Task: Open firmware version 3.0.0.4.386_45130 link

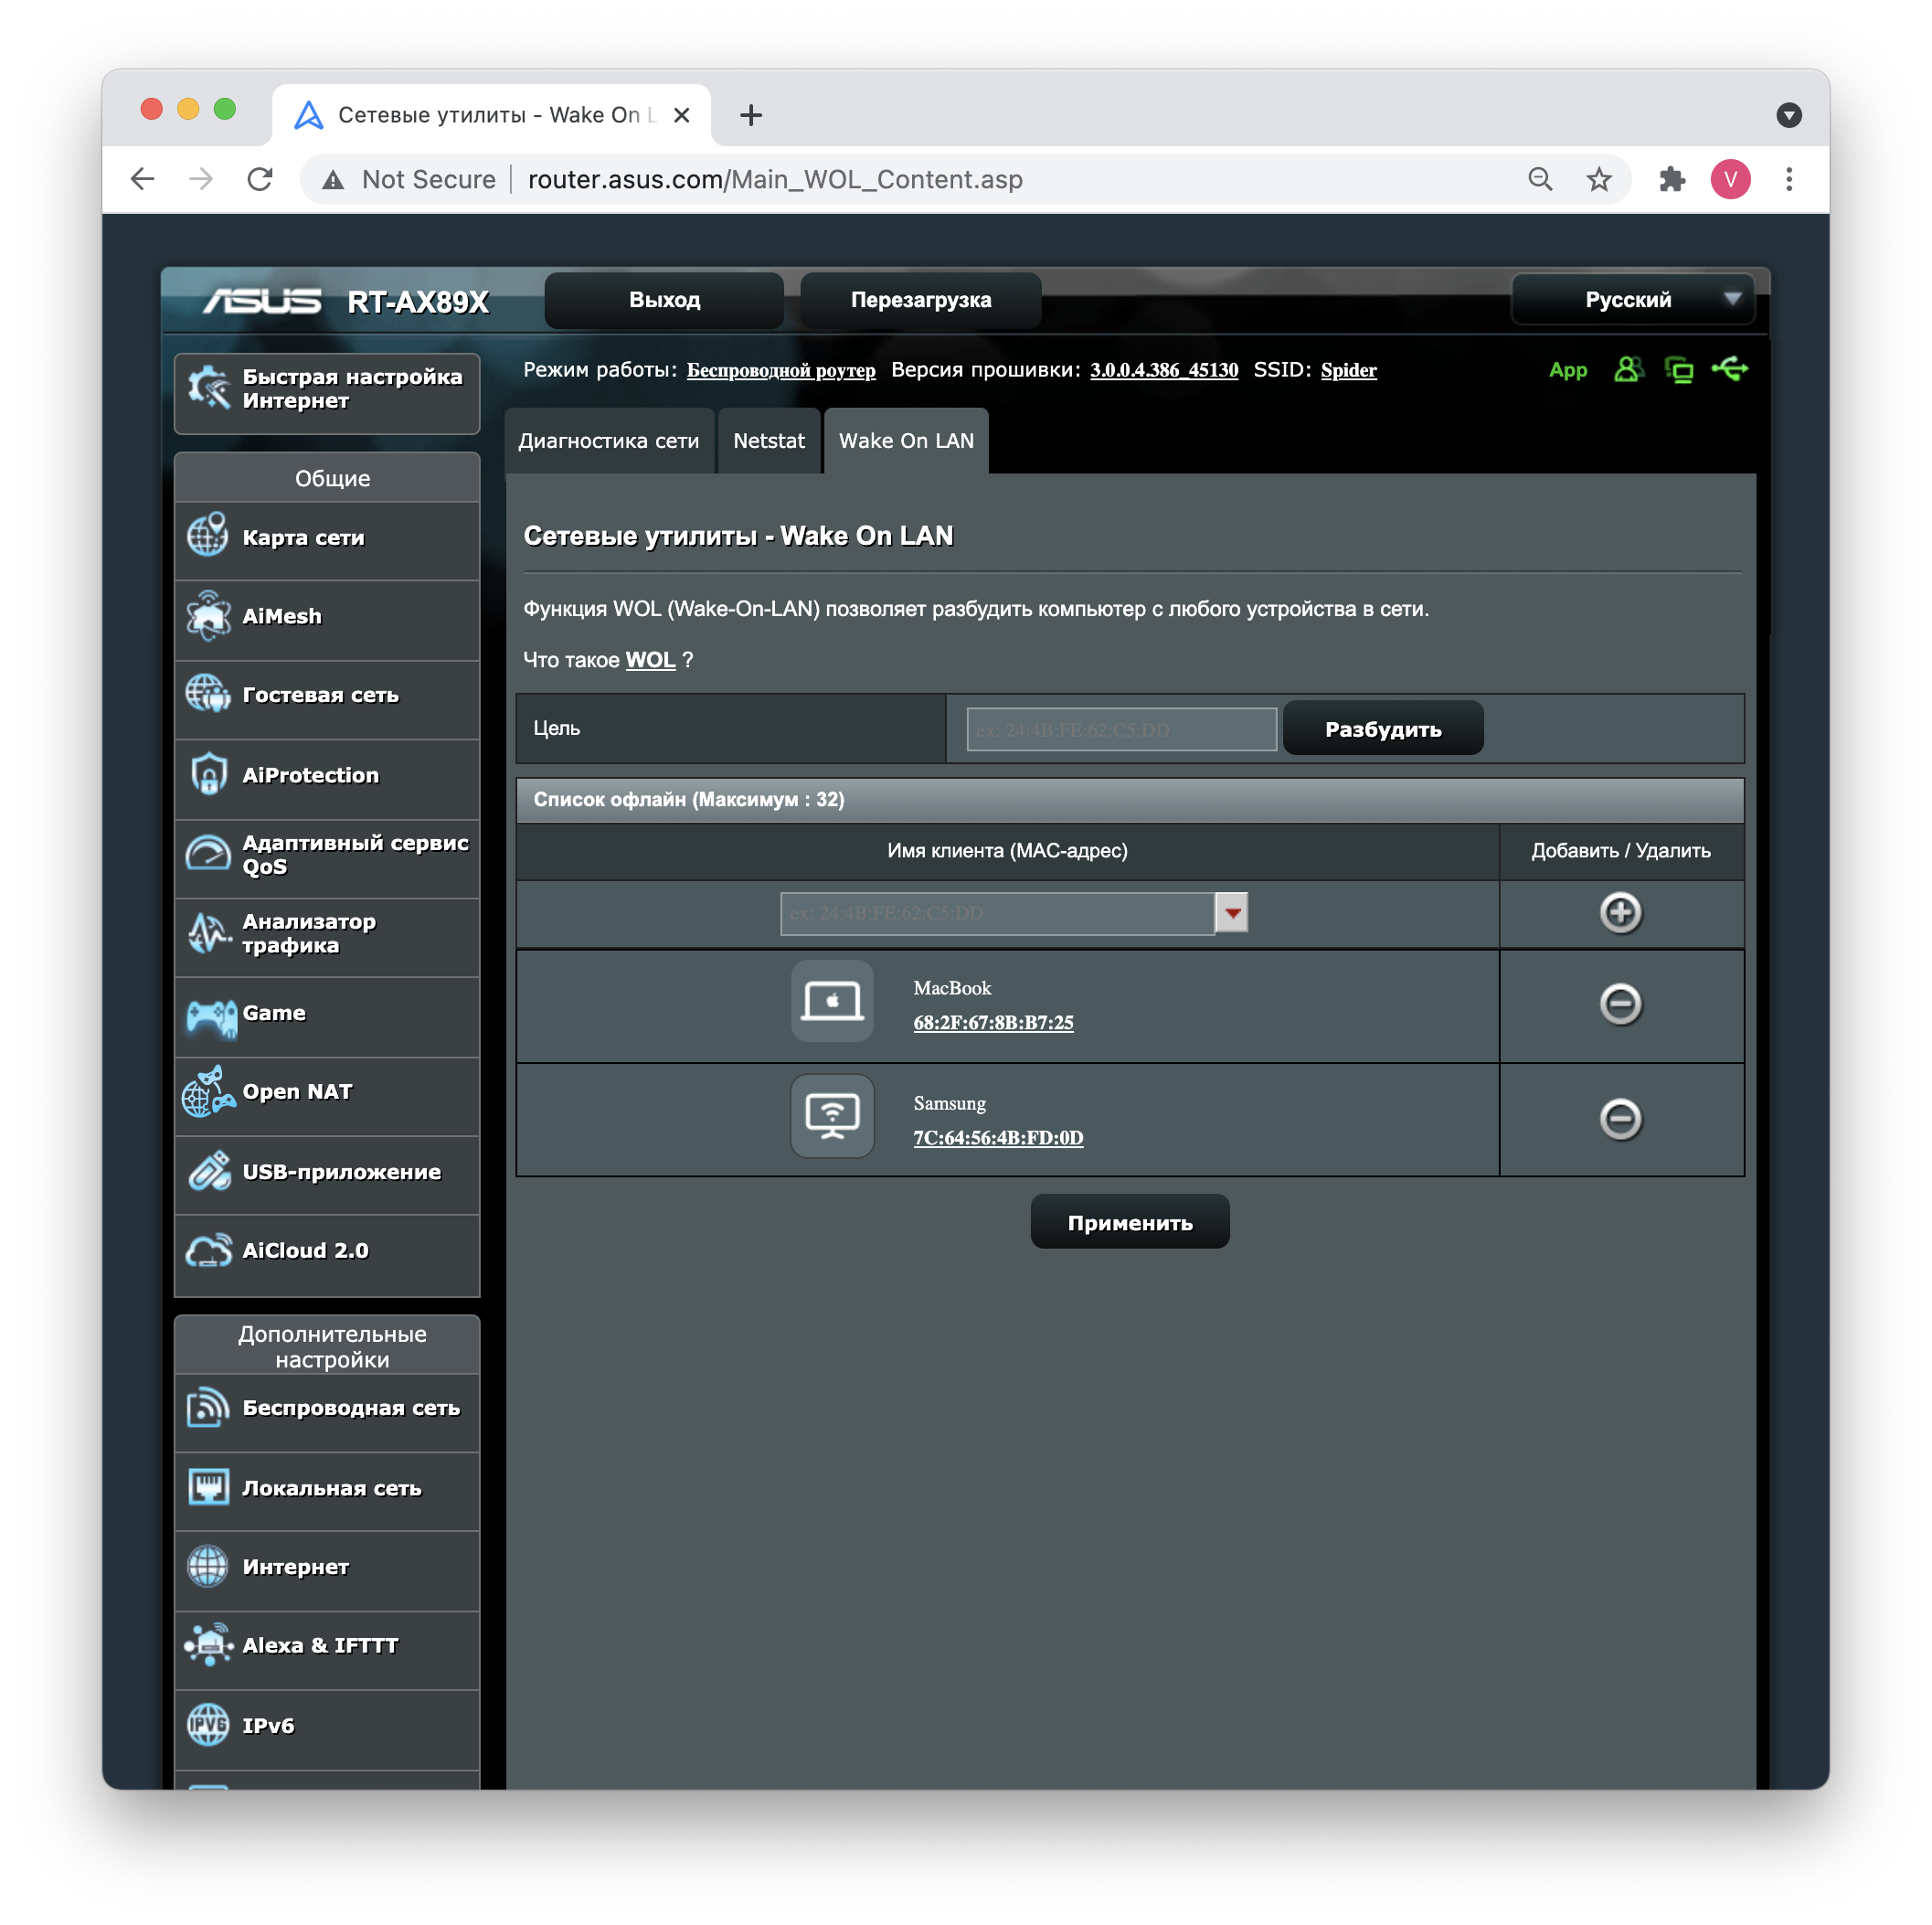Action: tap(1164, 370)
